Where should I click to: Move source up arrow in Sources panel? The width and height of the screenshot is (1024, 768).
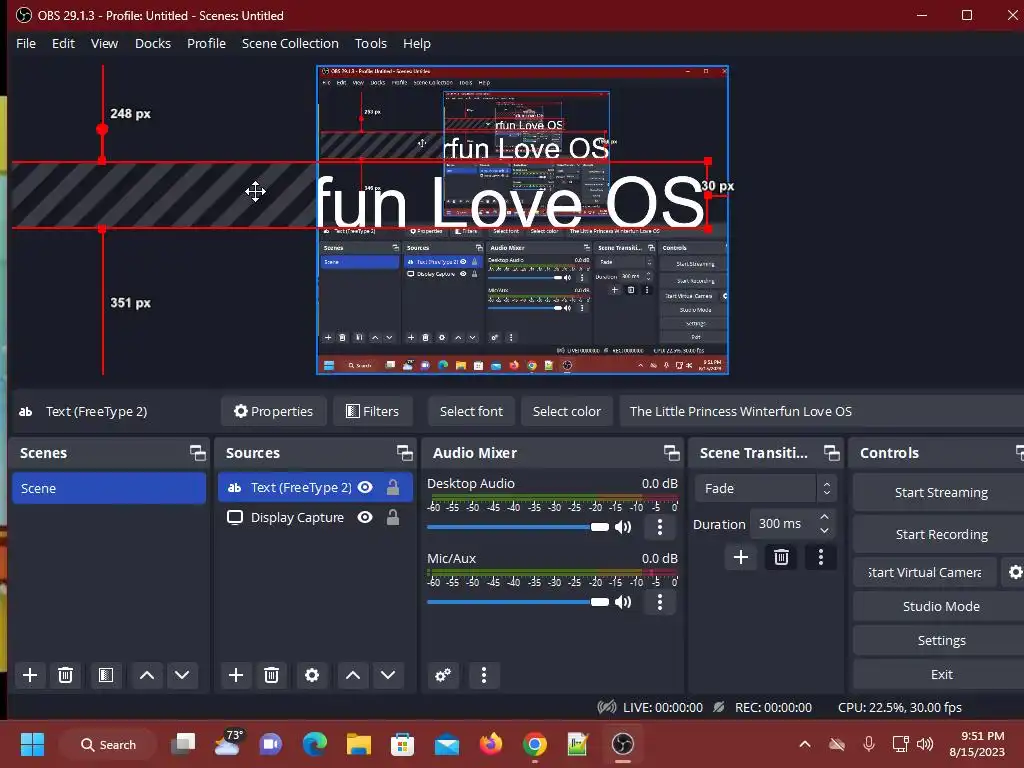coord(353,675)
